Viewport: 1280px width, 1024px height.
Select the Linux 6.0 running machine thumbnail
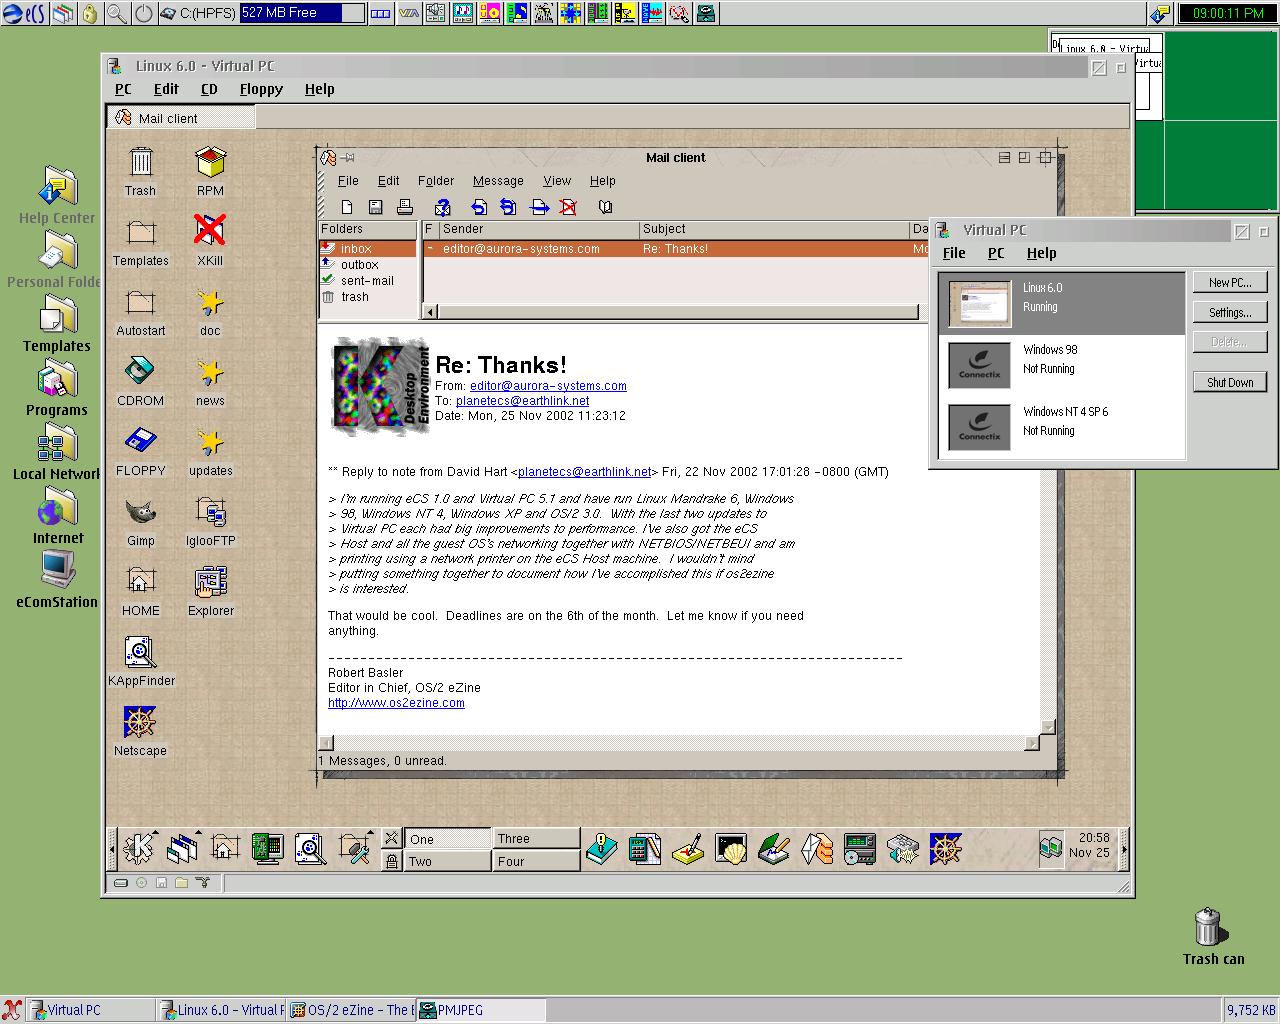(980, 304)
